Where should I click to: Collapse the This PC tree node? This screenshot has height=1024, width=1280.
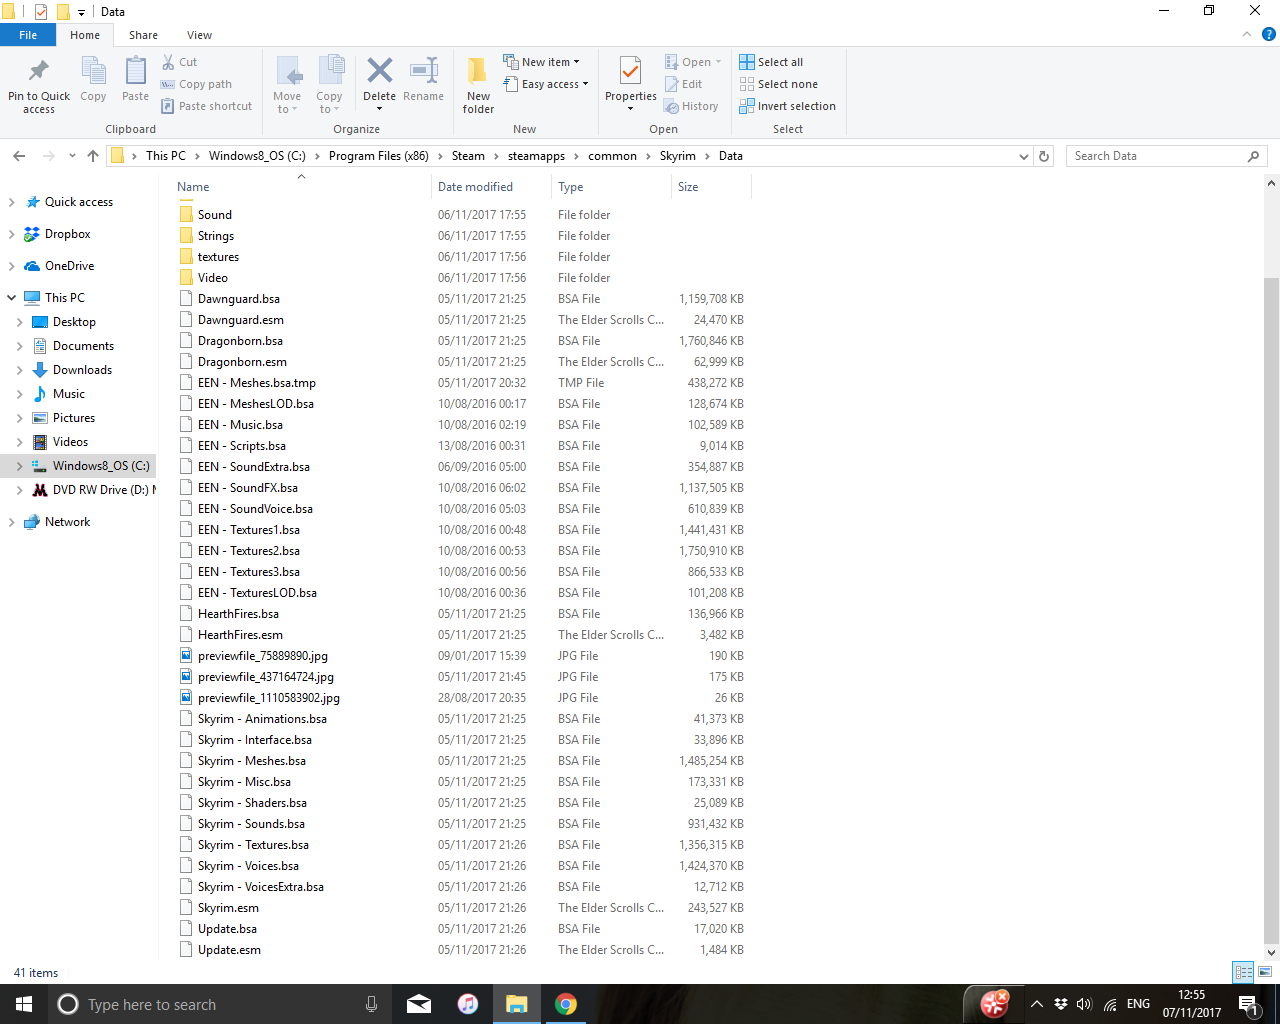[x=12, y=298]
